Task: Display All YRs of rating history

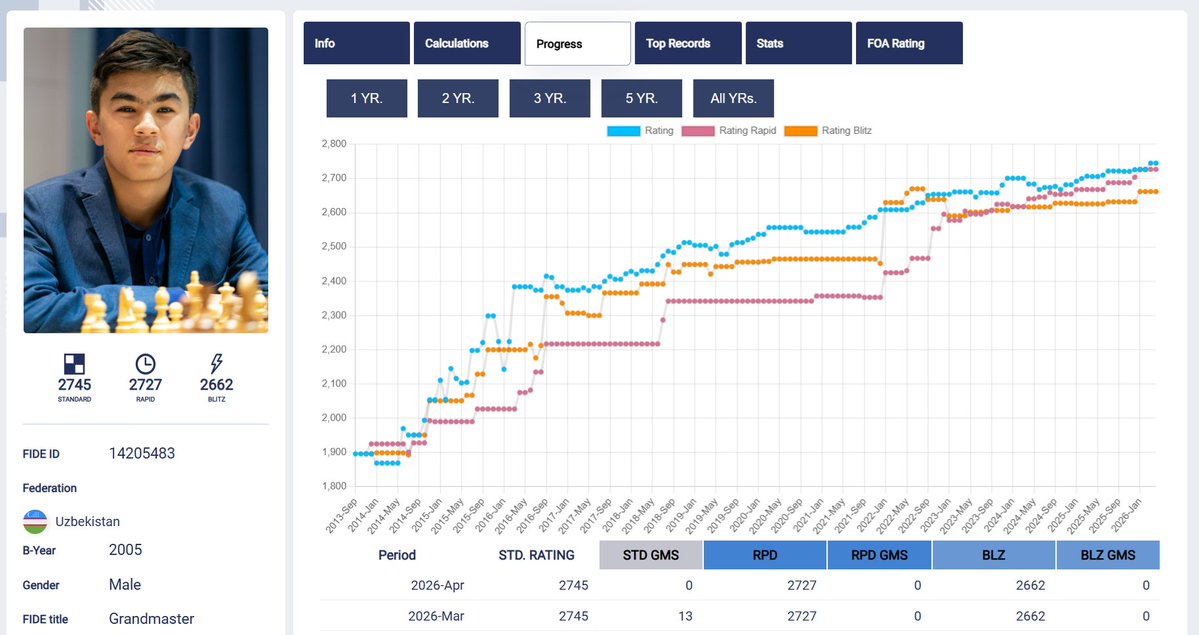Action: pos(732,98)
